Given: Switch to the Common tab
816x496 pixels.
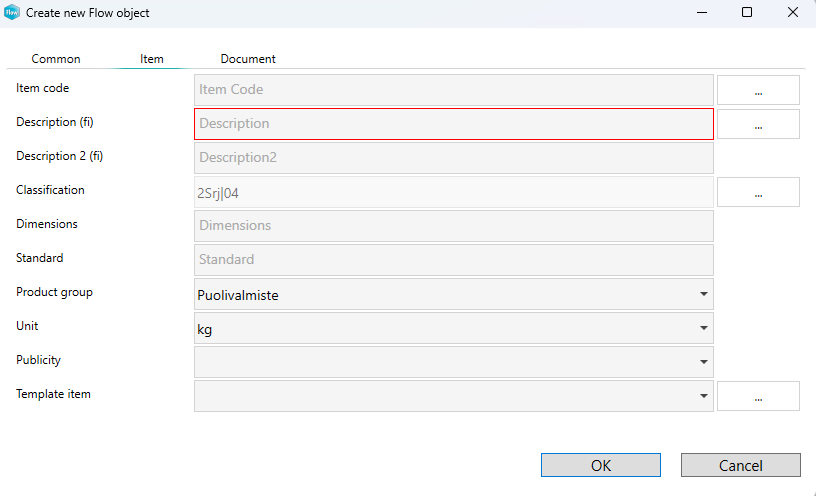Looking at the screenshot, I should tap(56, 59).
